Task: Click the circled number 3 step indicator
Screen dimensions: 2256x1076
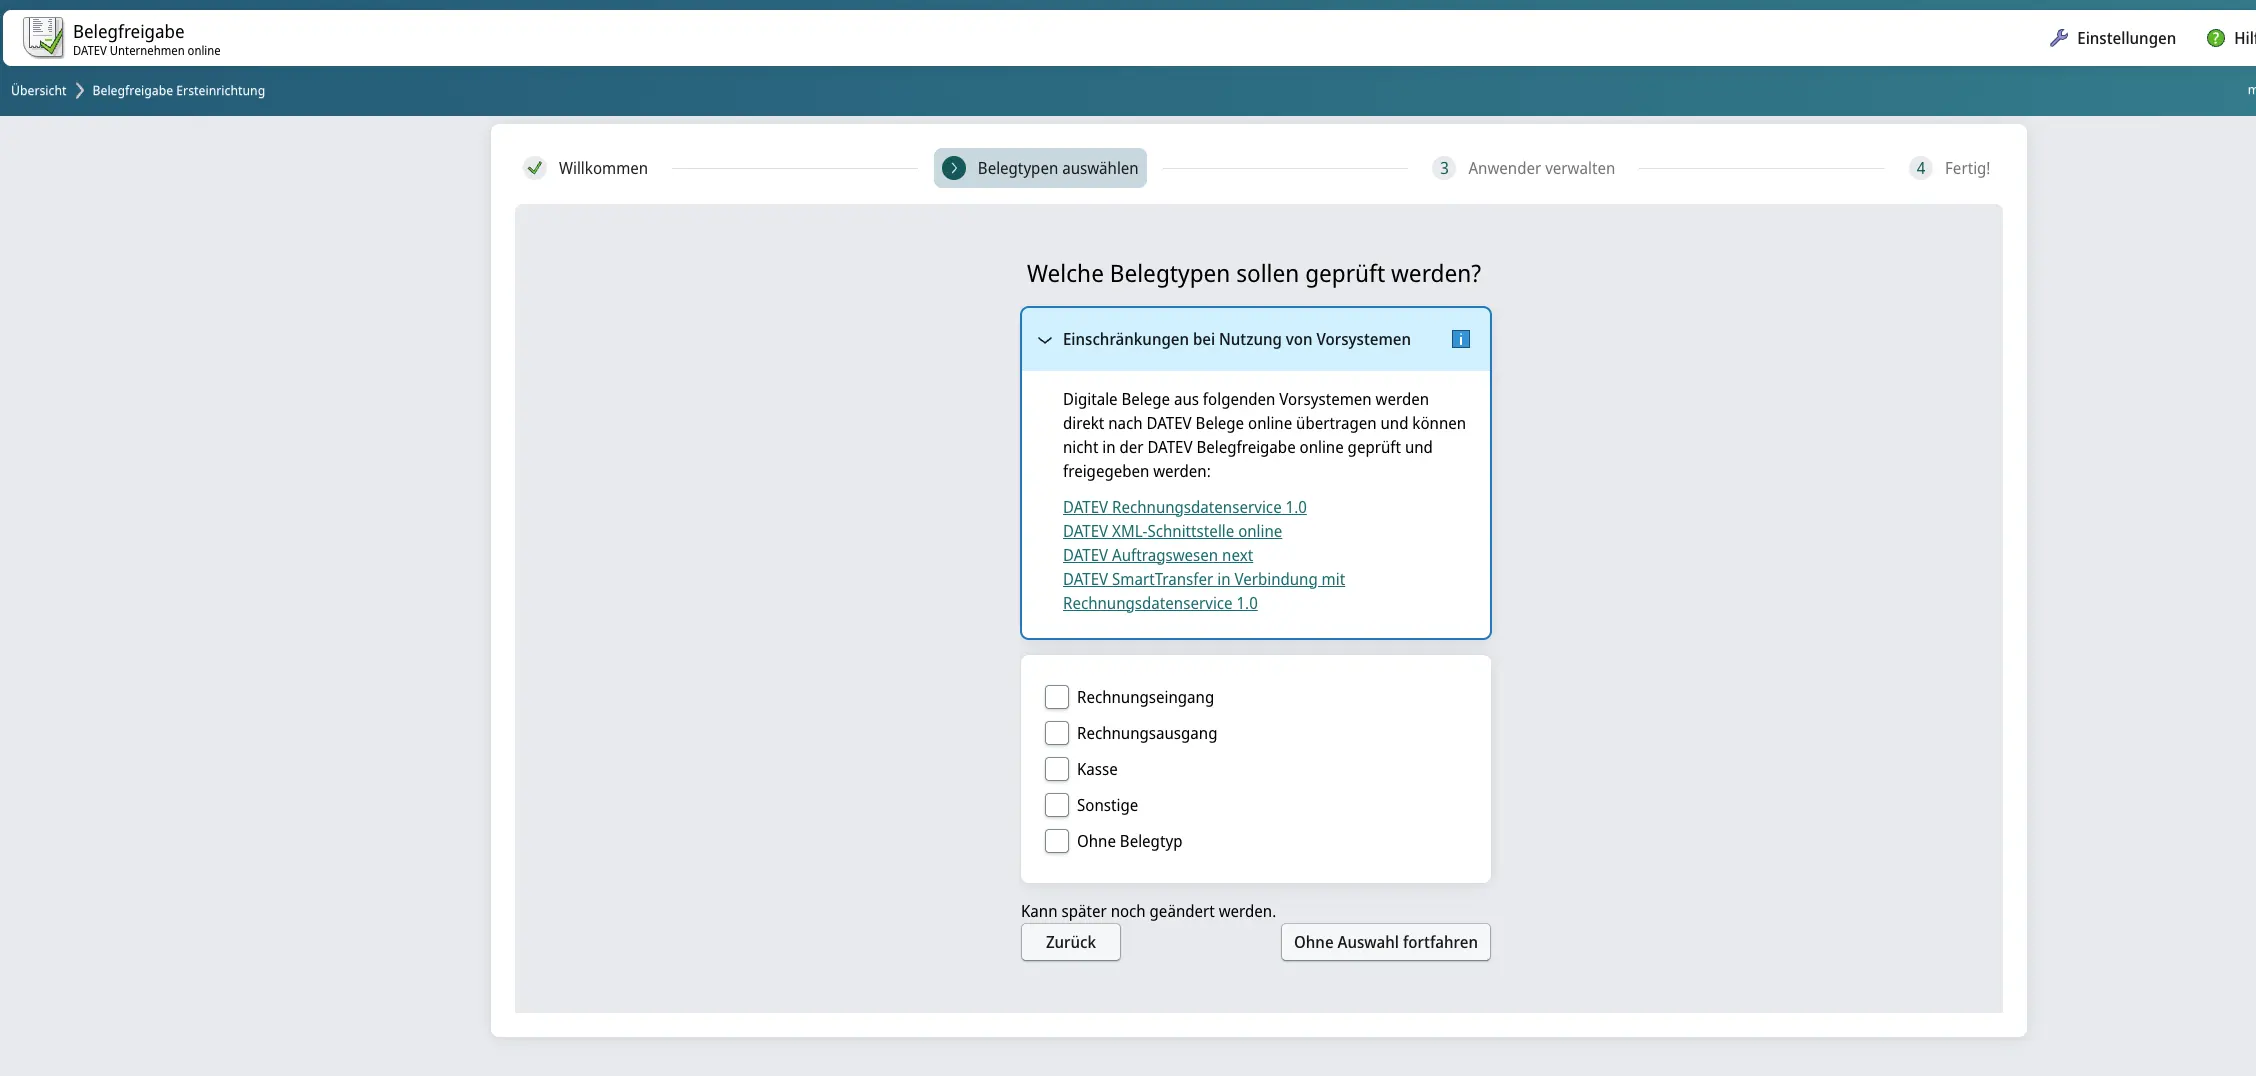Action: pyautogui.click(x=1442, y=168)
